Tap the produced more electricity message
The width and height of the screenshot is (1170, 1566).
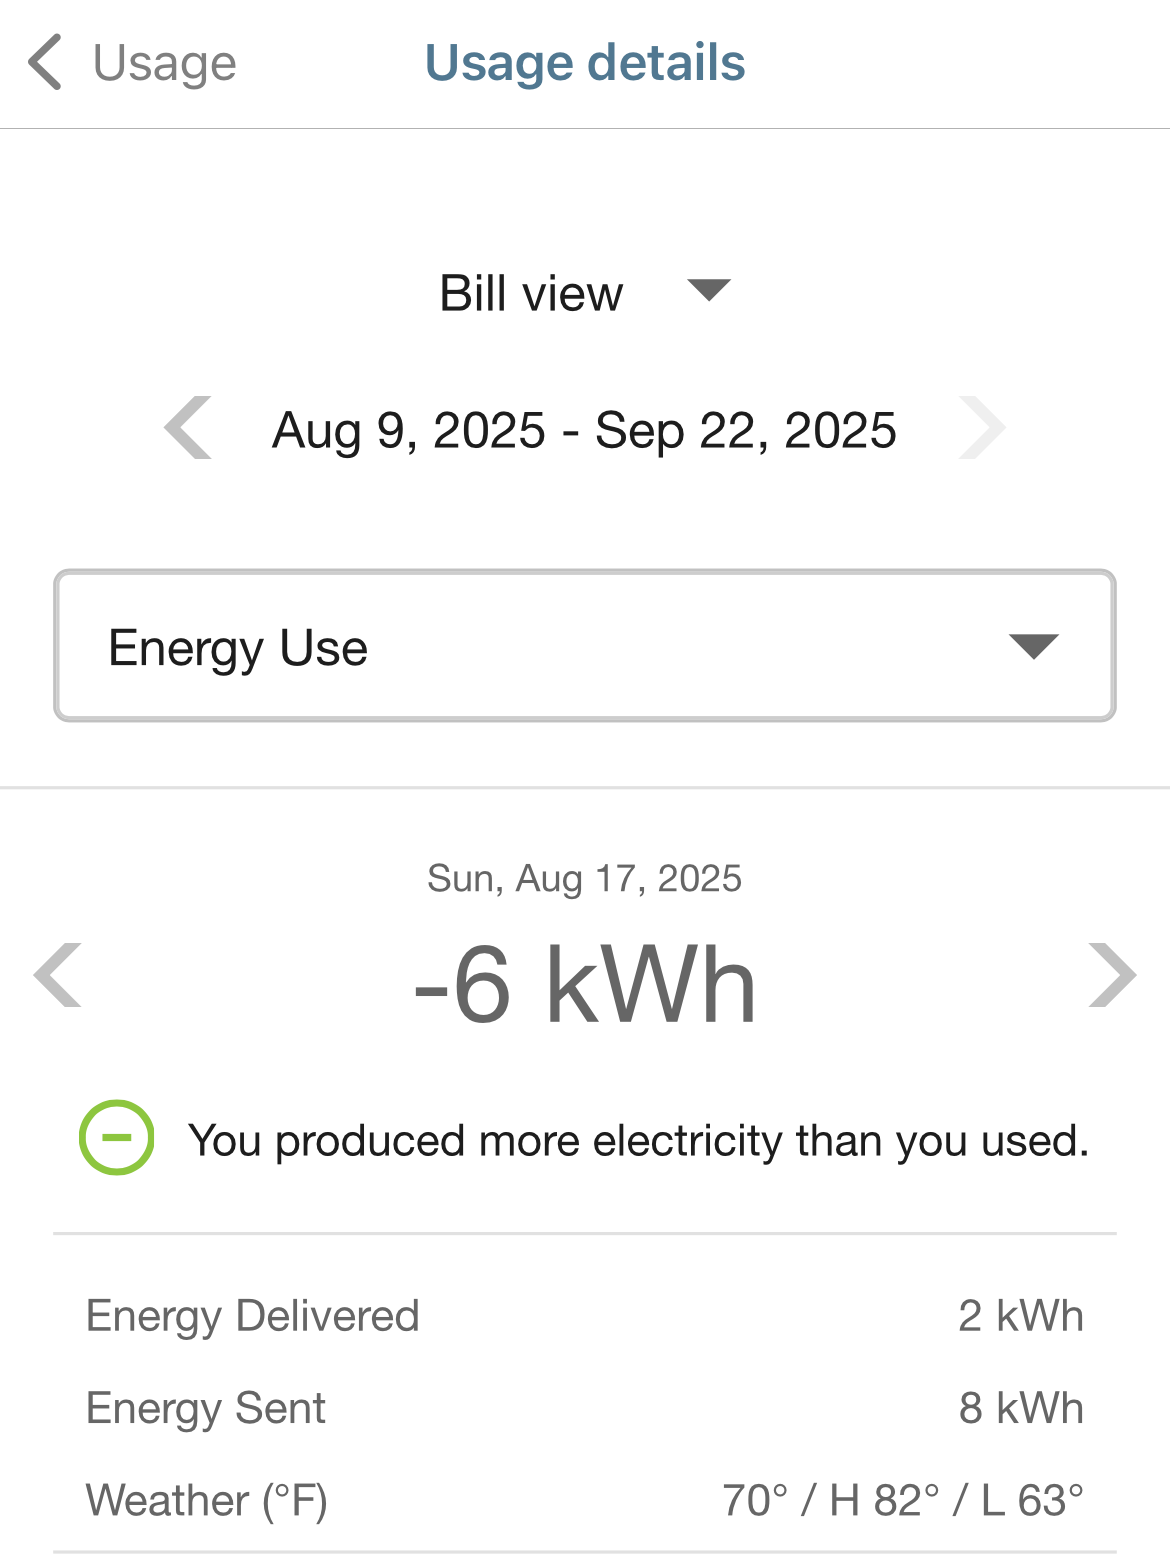point(638,1141)
